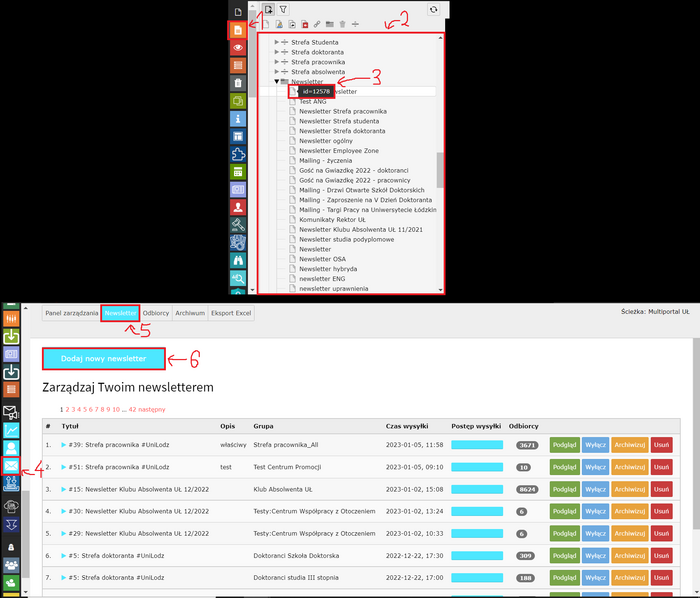The height and width of the screenshot is (598, 700).
Task: Expand the Strefa absolwenta tree node
Action: coord(276,72)
